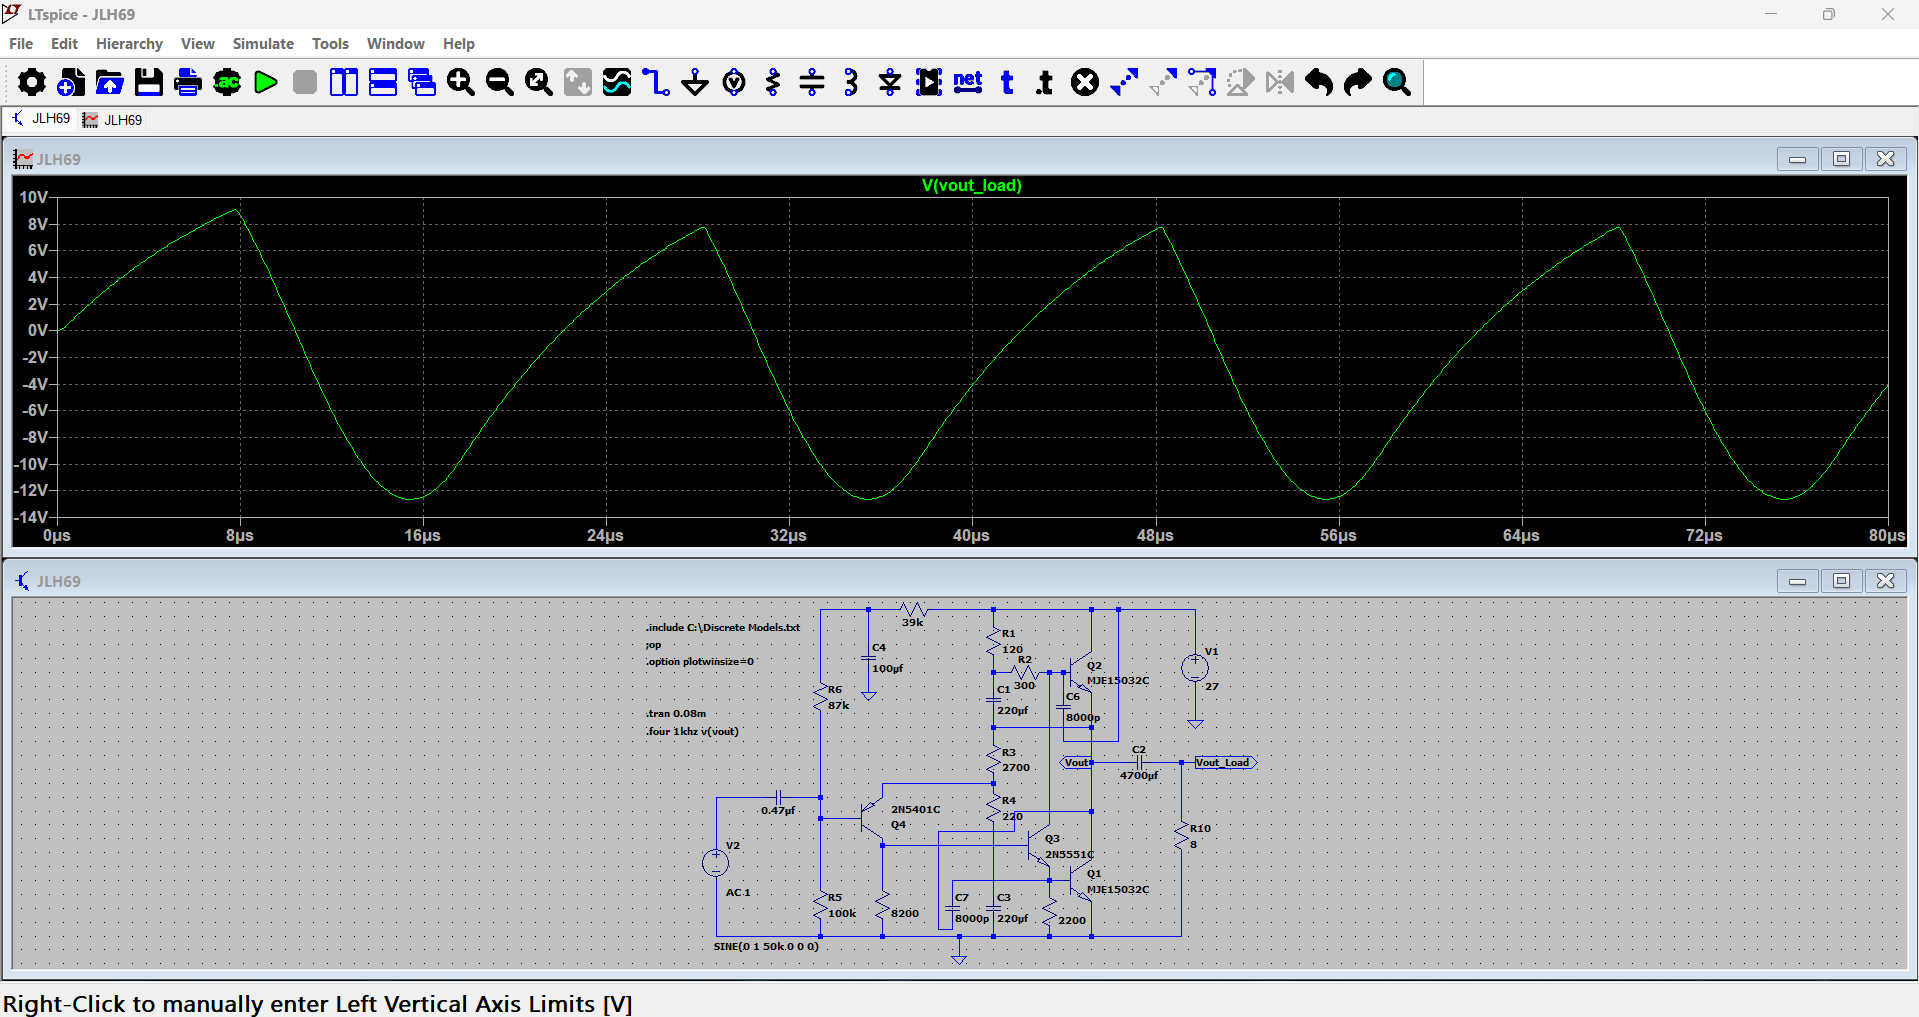Select the Inductor tool
Image resolution: width=1919 pixels, height=1017 pixels.
click(851, 82)
